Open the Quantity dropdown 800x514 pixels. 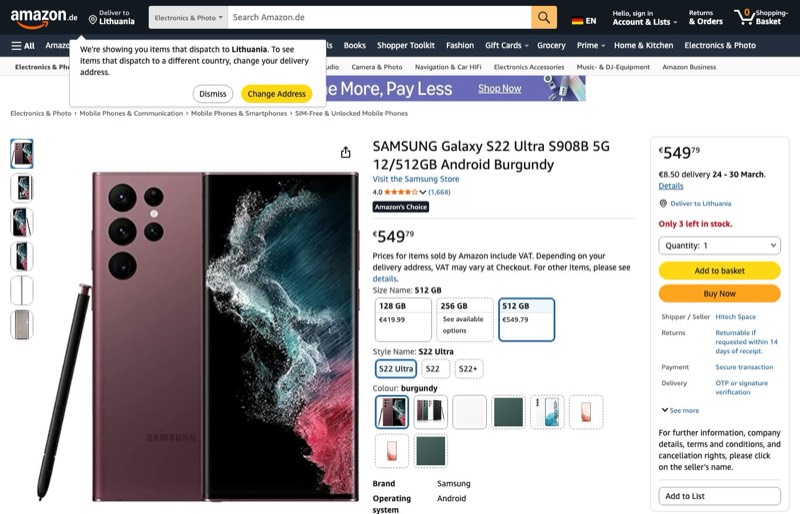point(719,245)
